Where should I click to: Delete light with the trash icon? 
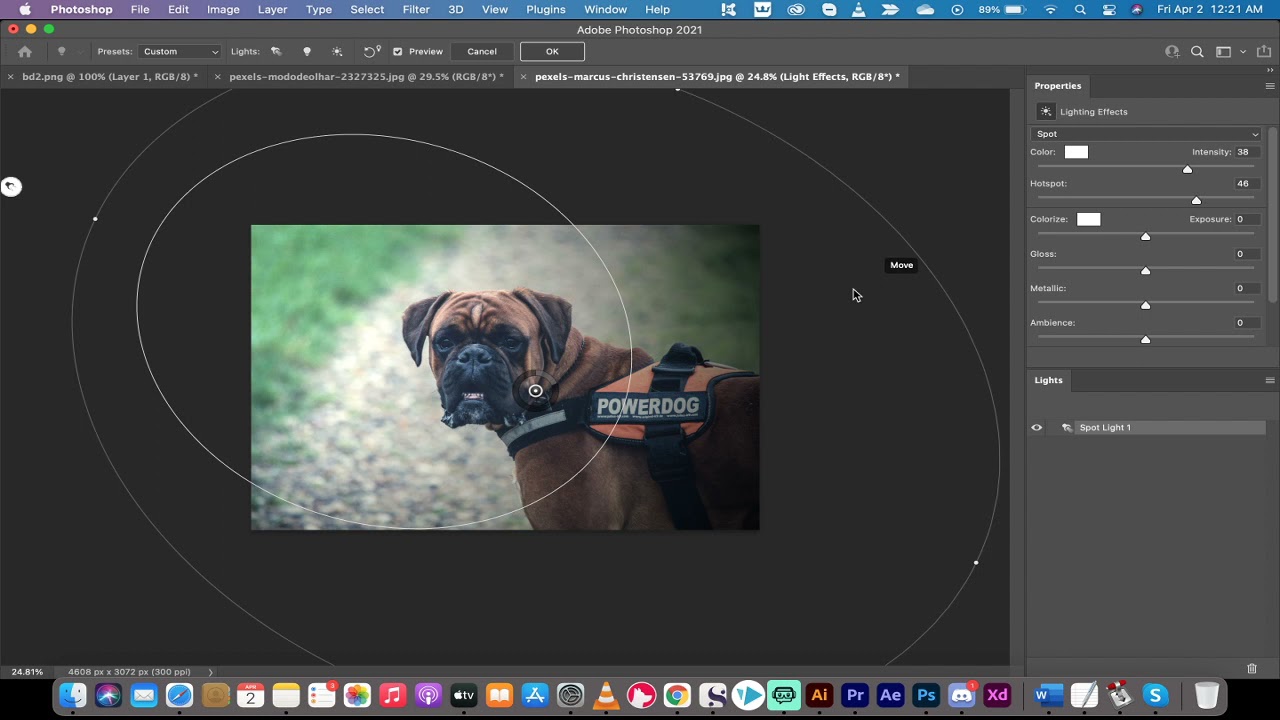click(1252, 668)
